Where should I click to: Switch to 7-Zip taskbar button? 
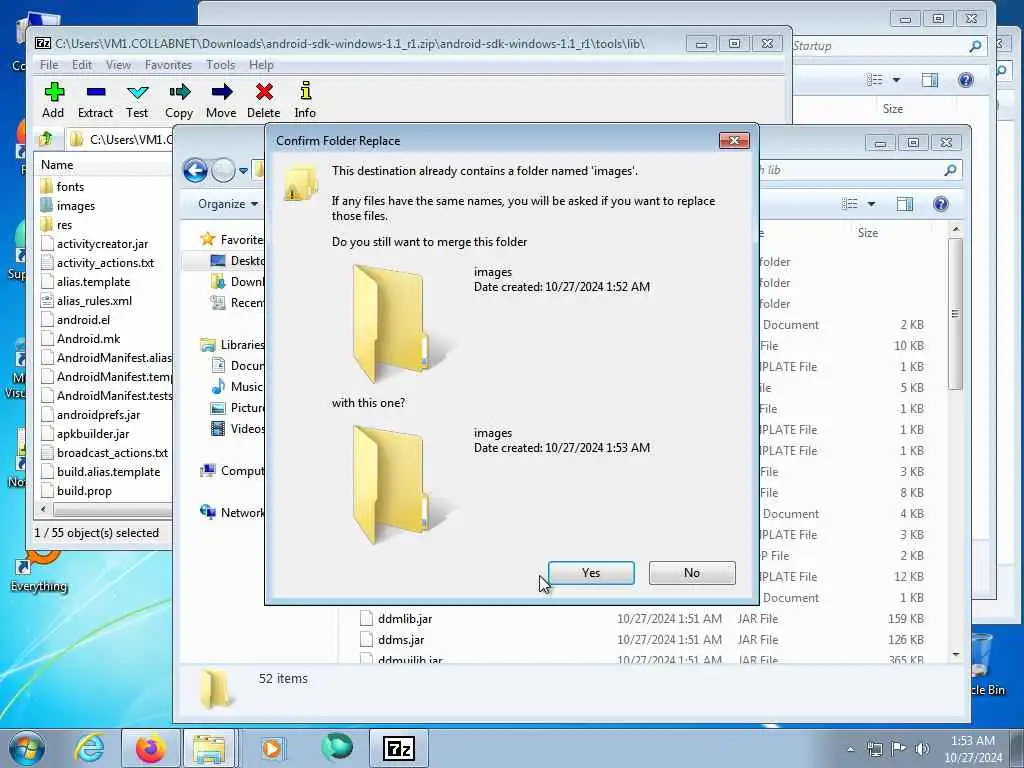tap(399, 748)
